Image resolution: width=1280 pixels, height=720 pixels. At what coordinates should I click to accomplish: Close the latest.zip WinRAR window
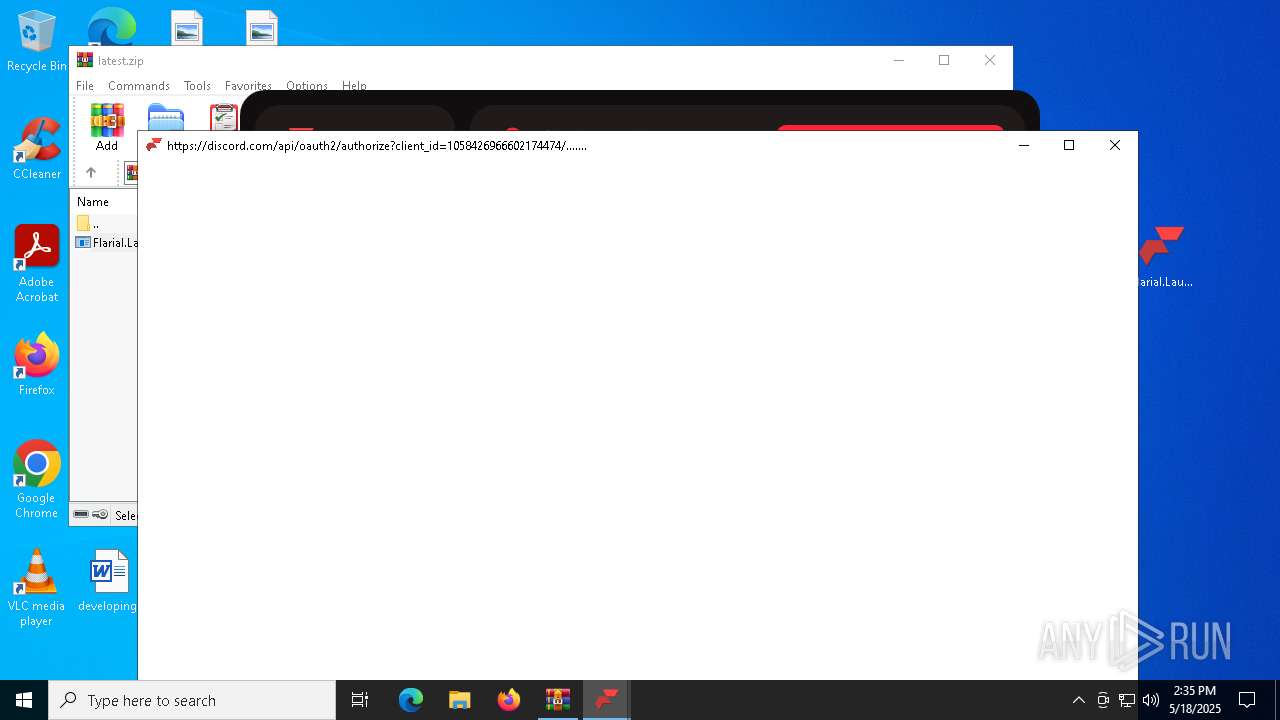990,60
